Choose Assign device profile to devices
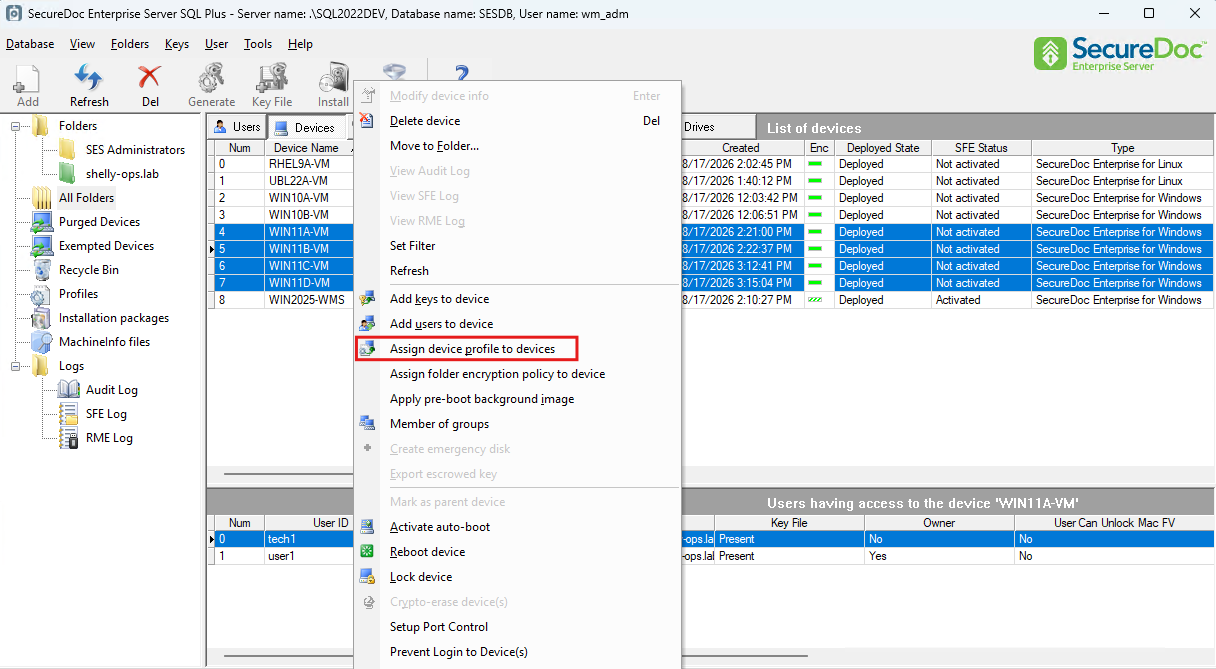Screen dimensions: 1216x669 [x=472, y=349]
